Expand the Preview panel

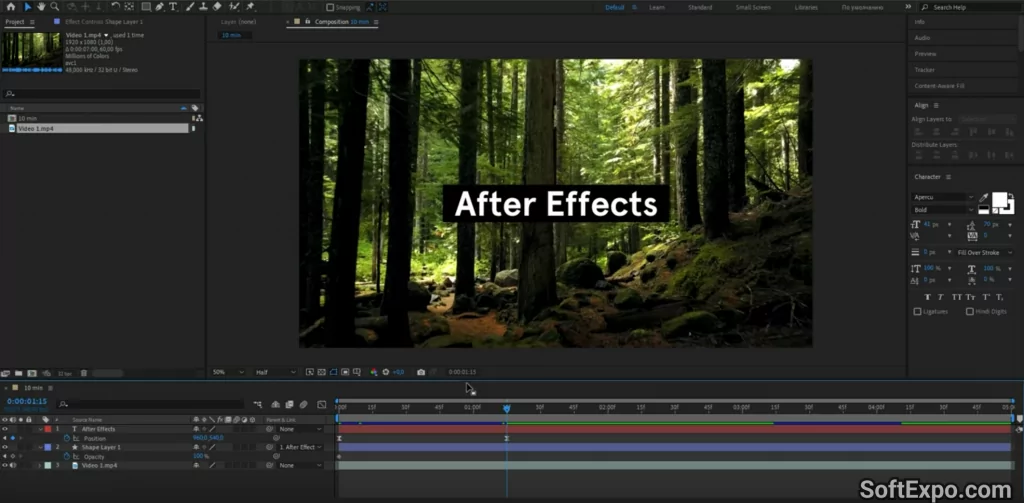[925, 54]
